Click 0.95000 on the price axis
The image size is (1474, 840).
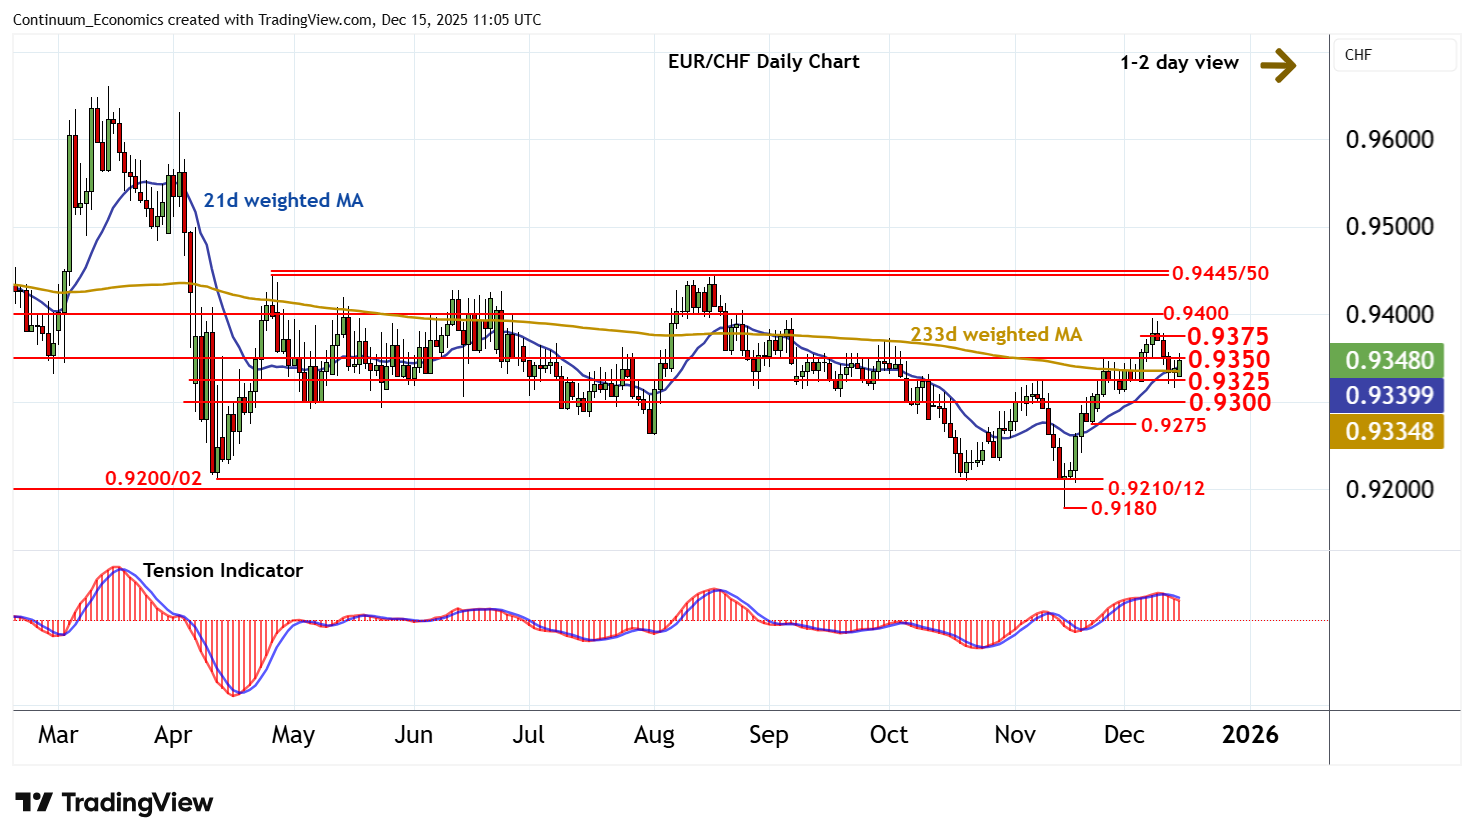pyautogui.click(x=1389, y=227)
